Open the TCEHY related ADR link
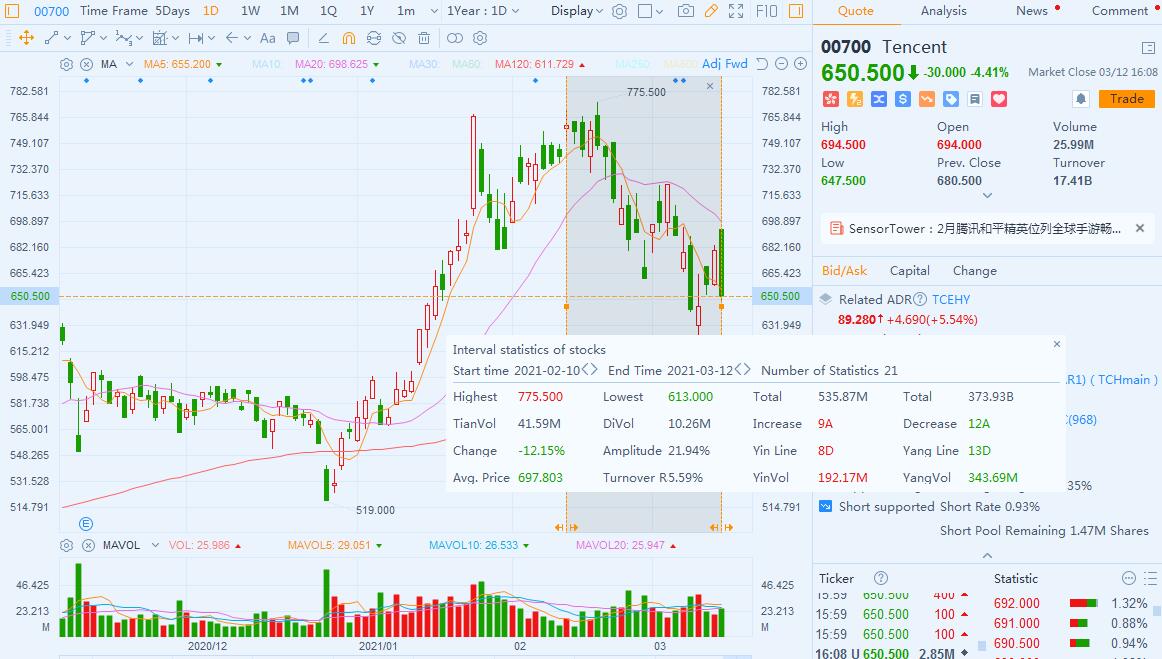Image resolution: width=1162 pixels, height=659 pixels. 950,299
